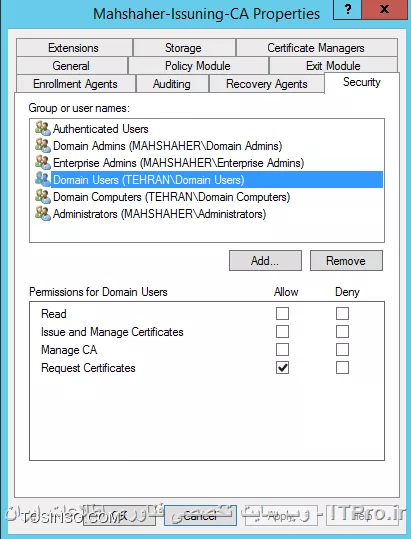The image size is (411, 539).
Task: Click the Cancel button
Action: pos(200,515)
